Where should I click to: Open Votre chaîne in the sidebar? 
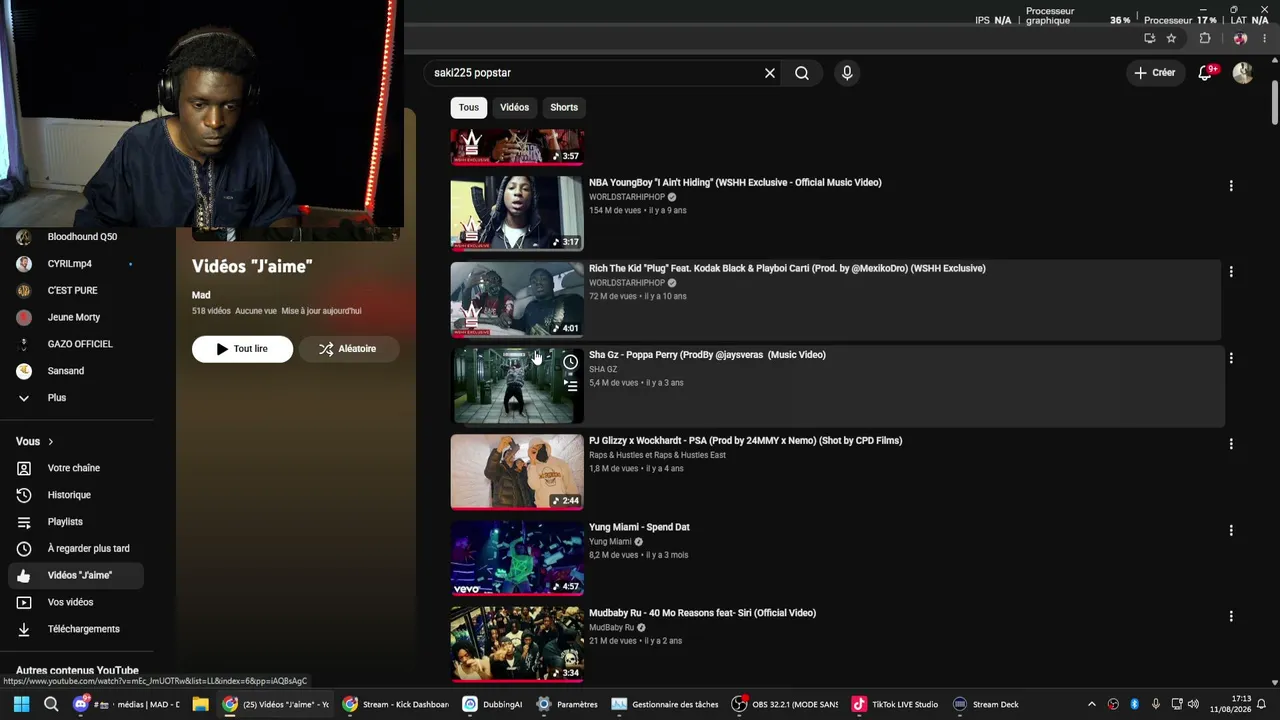pos(75,468)
